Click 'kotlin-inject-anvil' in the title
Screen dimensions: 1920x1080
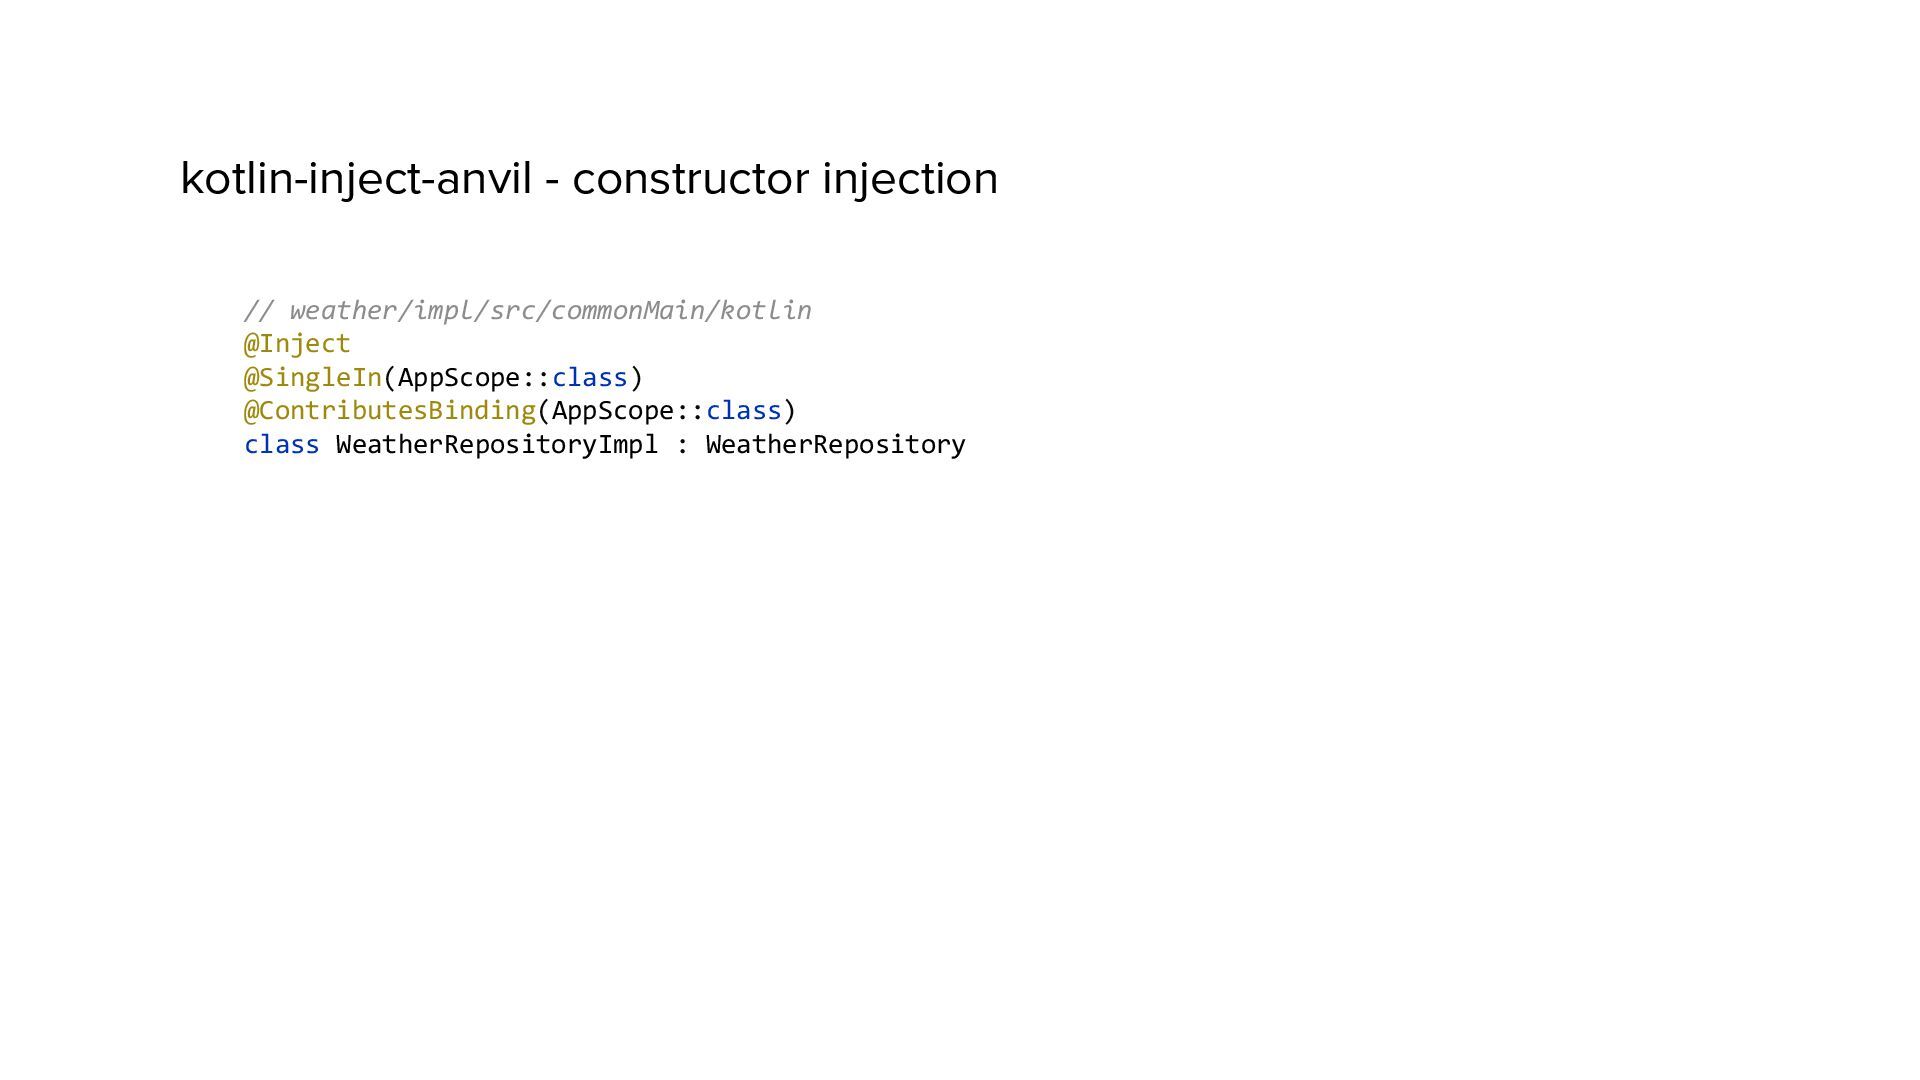(x=356, y=179)
